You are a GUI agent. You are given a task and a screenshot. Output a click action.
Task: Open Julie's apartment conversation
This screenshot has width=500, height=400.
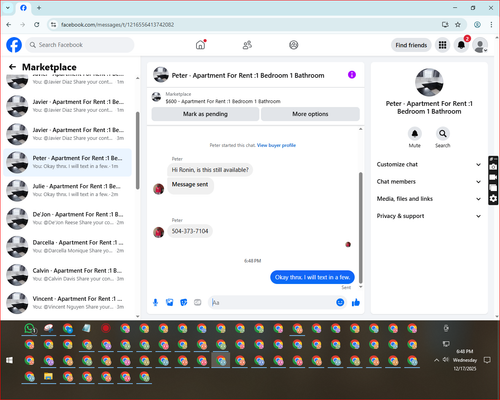tap(68, 190)
